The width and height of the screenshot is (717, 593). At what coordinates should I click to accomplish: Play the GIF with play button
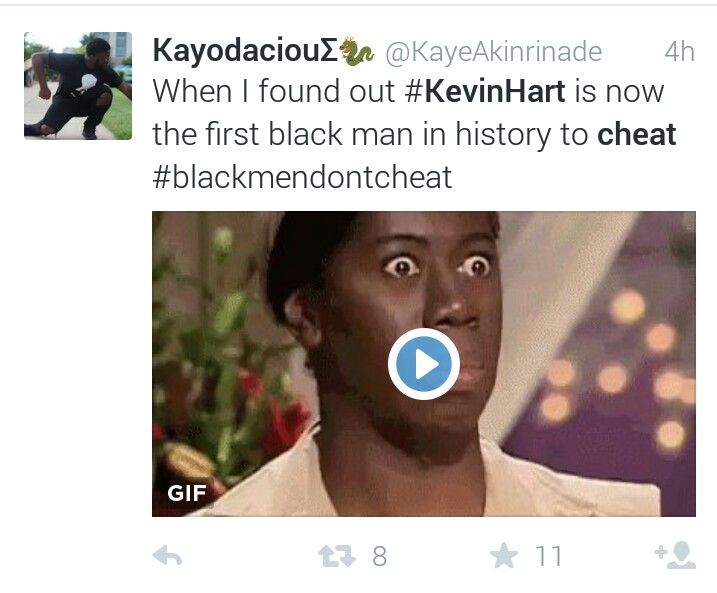coord(424,364)
